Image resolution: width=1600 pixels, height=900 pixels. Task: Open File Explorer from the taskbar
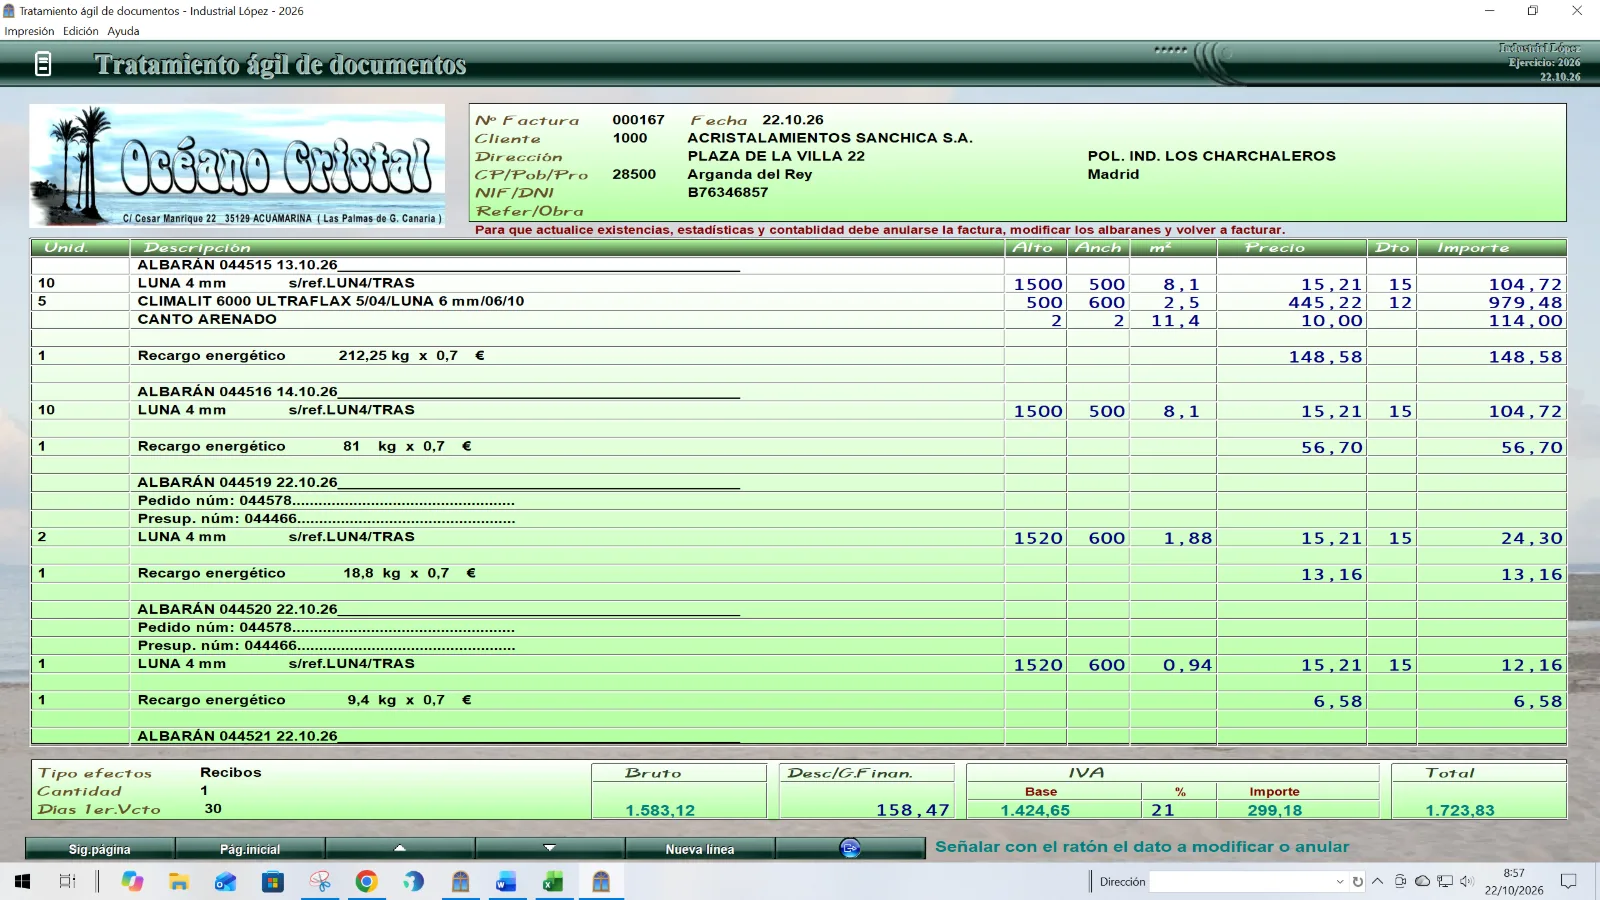(179, 881)
